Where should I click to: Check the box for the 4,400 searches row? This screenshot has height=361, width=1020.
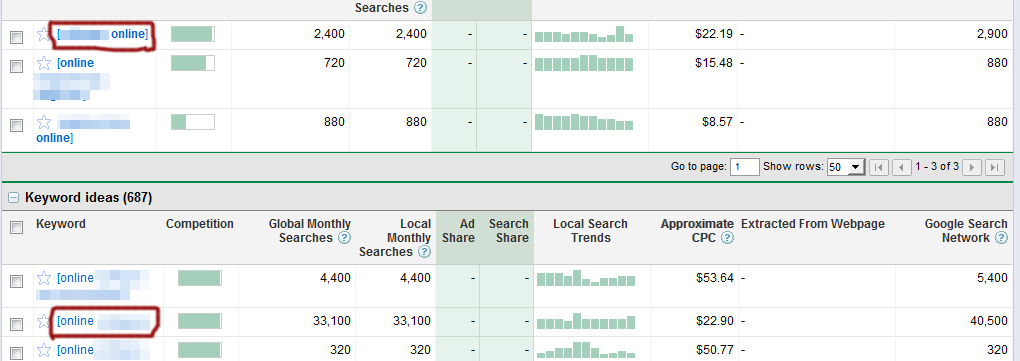tap(16, 282)
